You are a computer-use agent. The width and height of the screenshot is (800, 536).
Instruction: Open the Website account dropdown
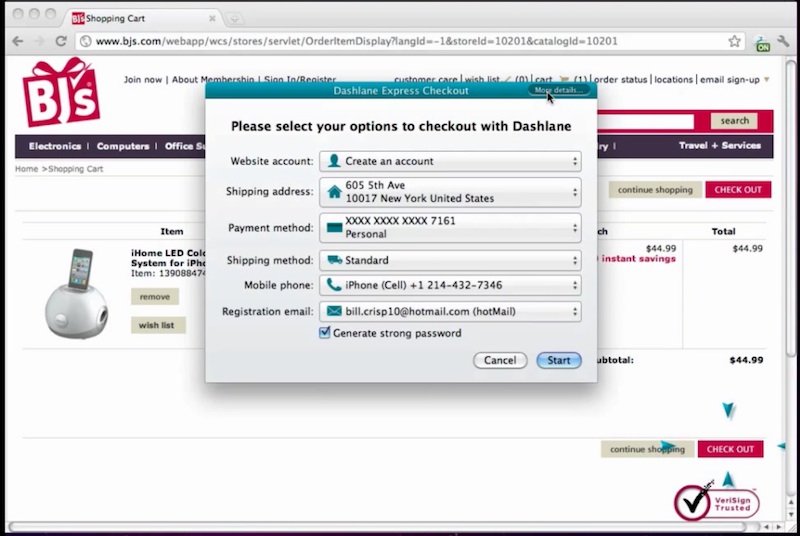click(450, 161)
